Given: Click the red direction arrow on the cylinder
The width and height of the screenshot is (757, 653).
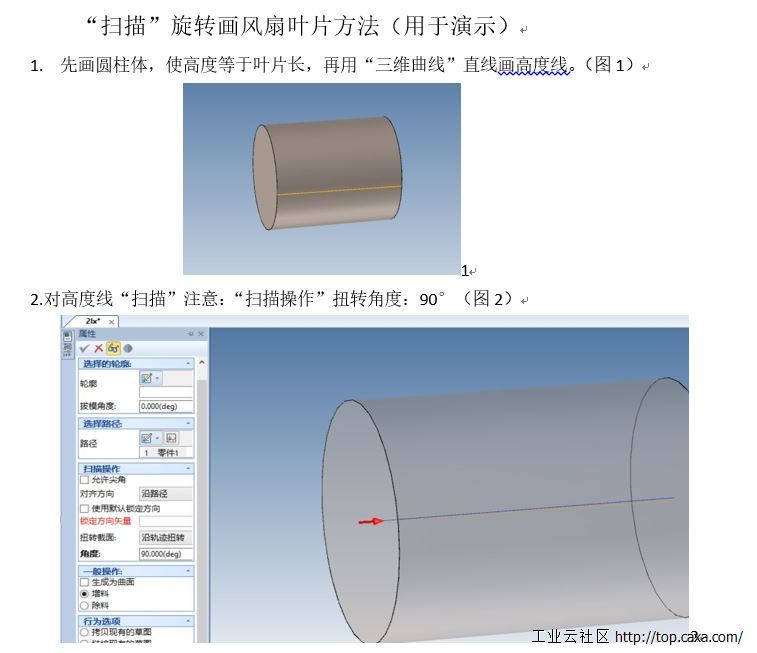Looking at the screenshot, I should [371, 521].
